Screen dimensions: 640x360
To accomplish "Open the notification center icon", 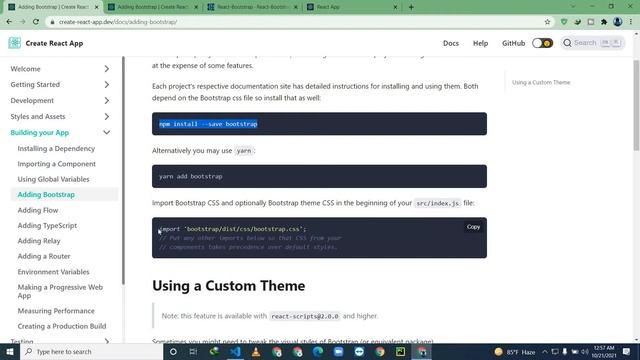I will (627, 351).
